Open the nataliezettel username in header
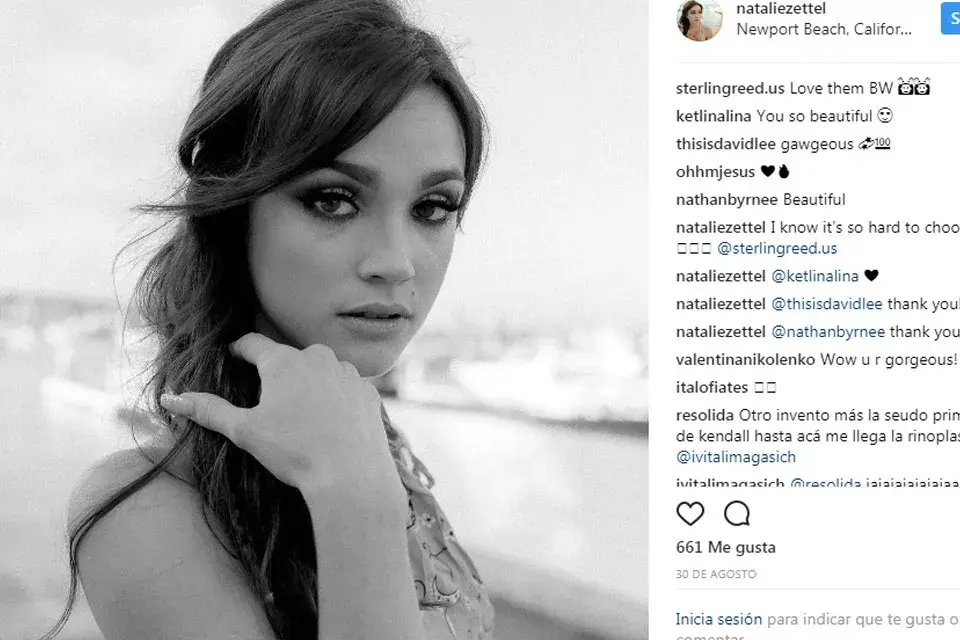 click(781, 9)
